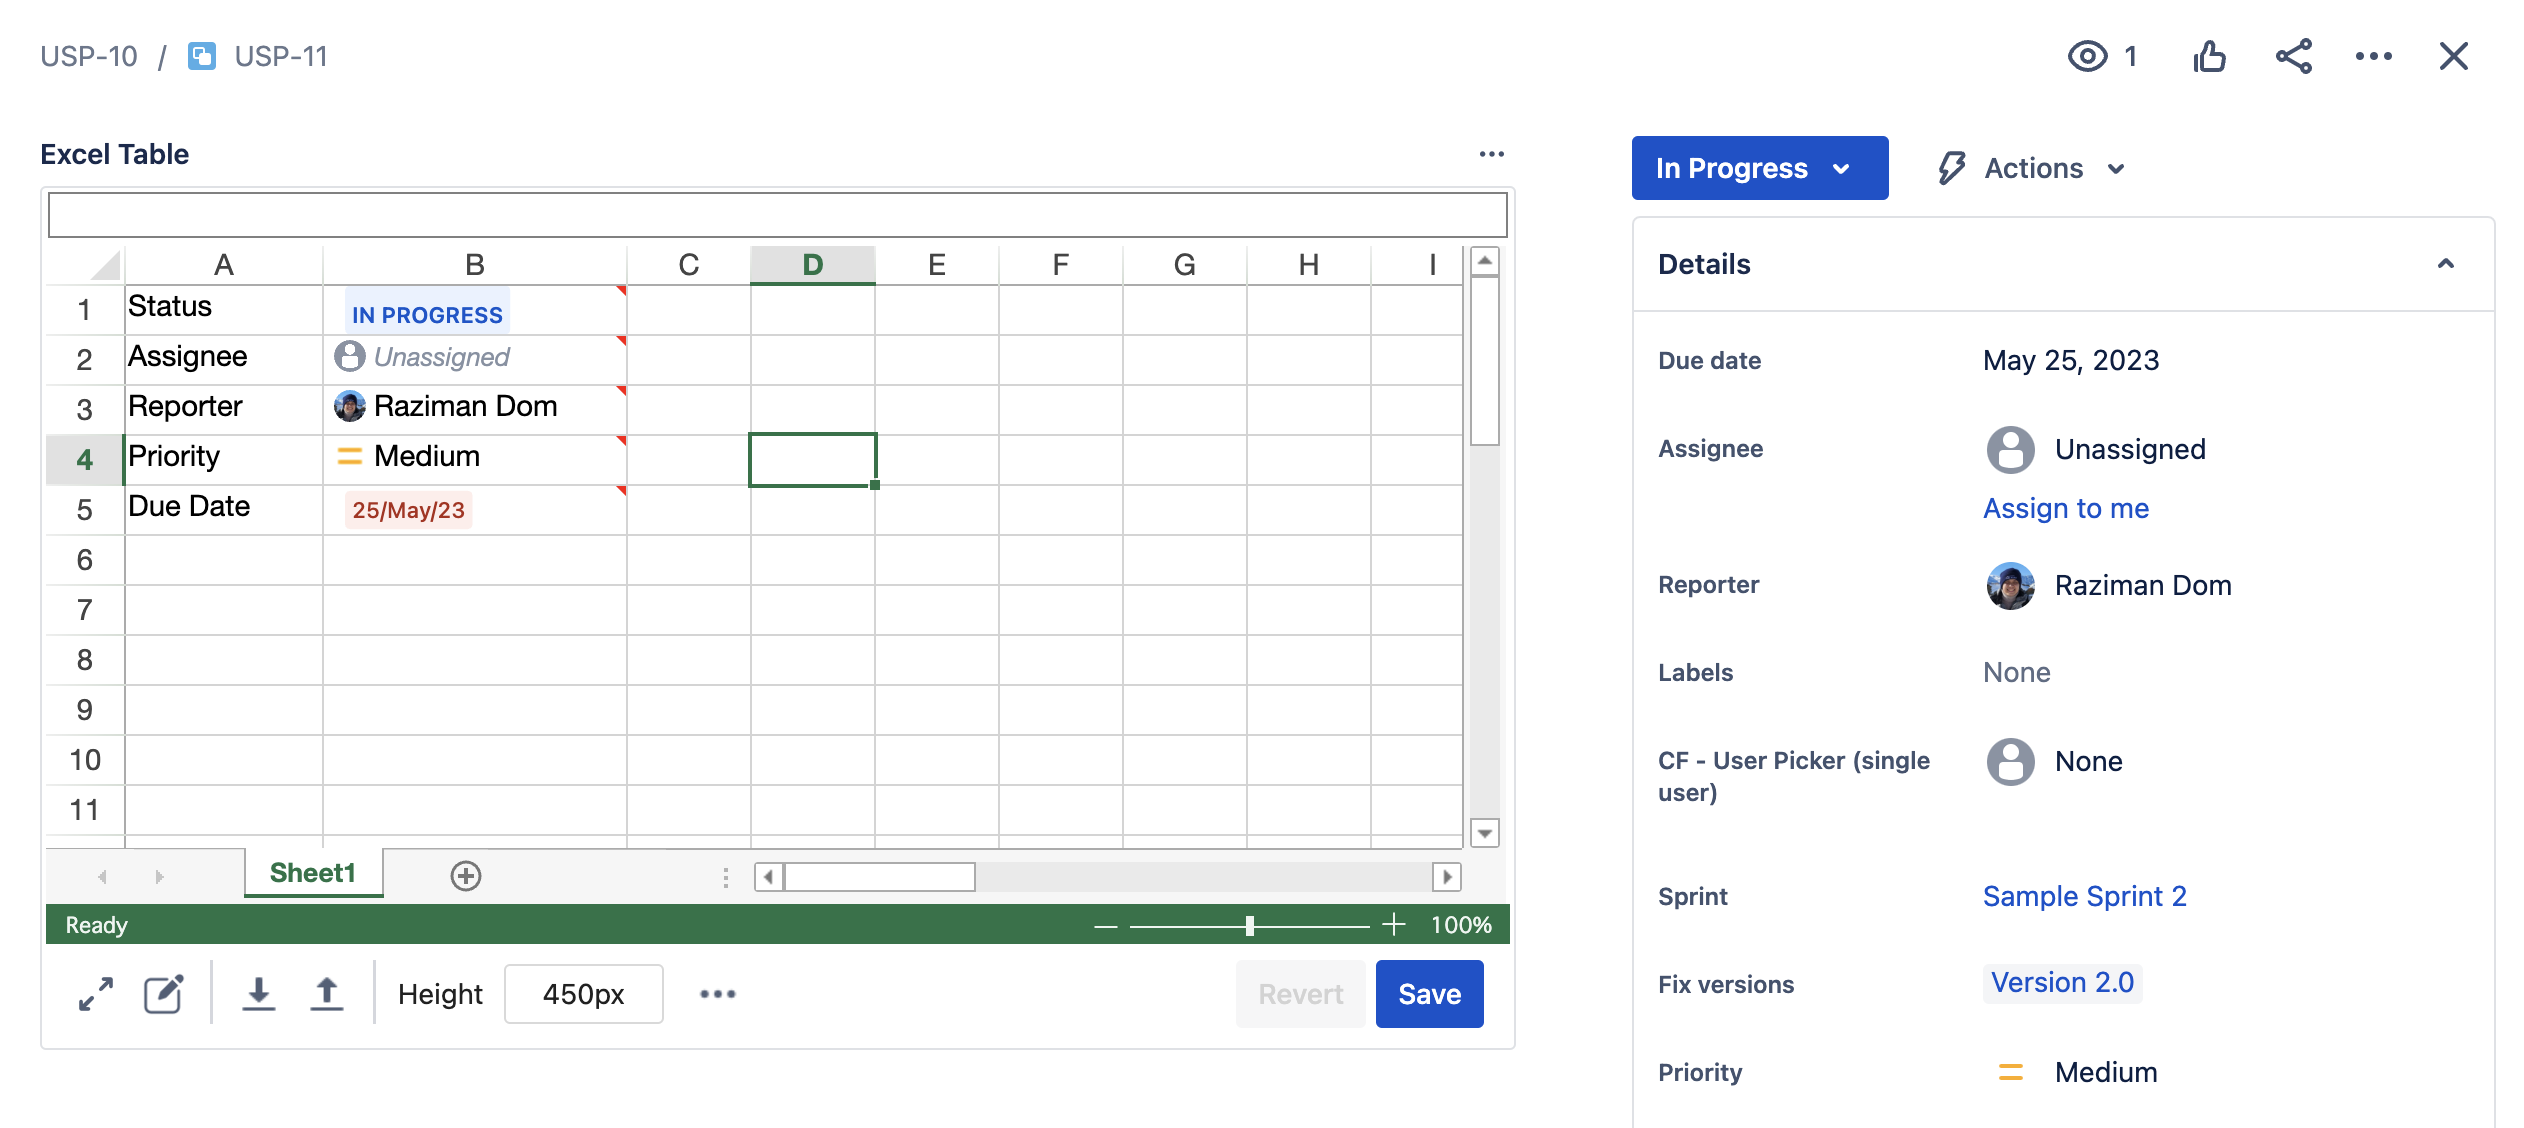
Task: Open breadcrumb link USP-10
Action: [x=88, y=56]
